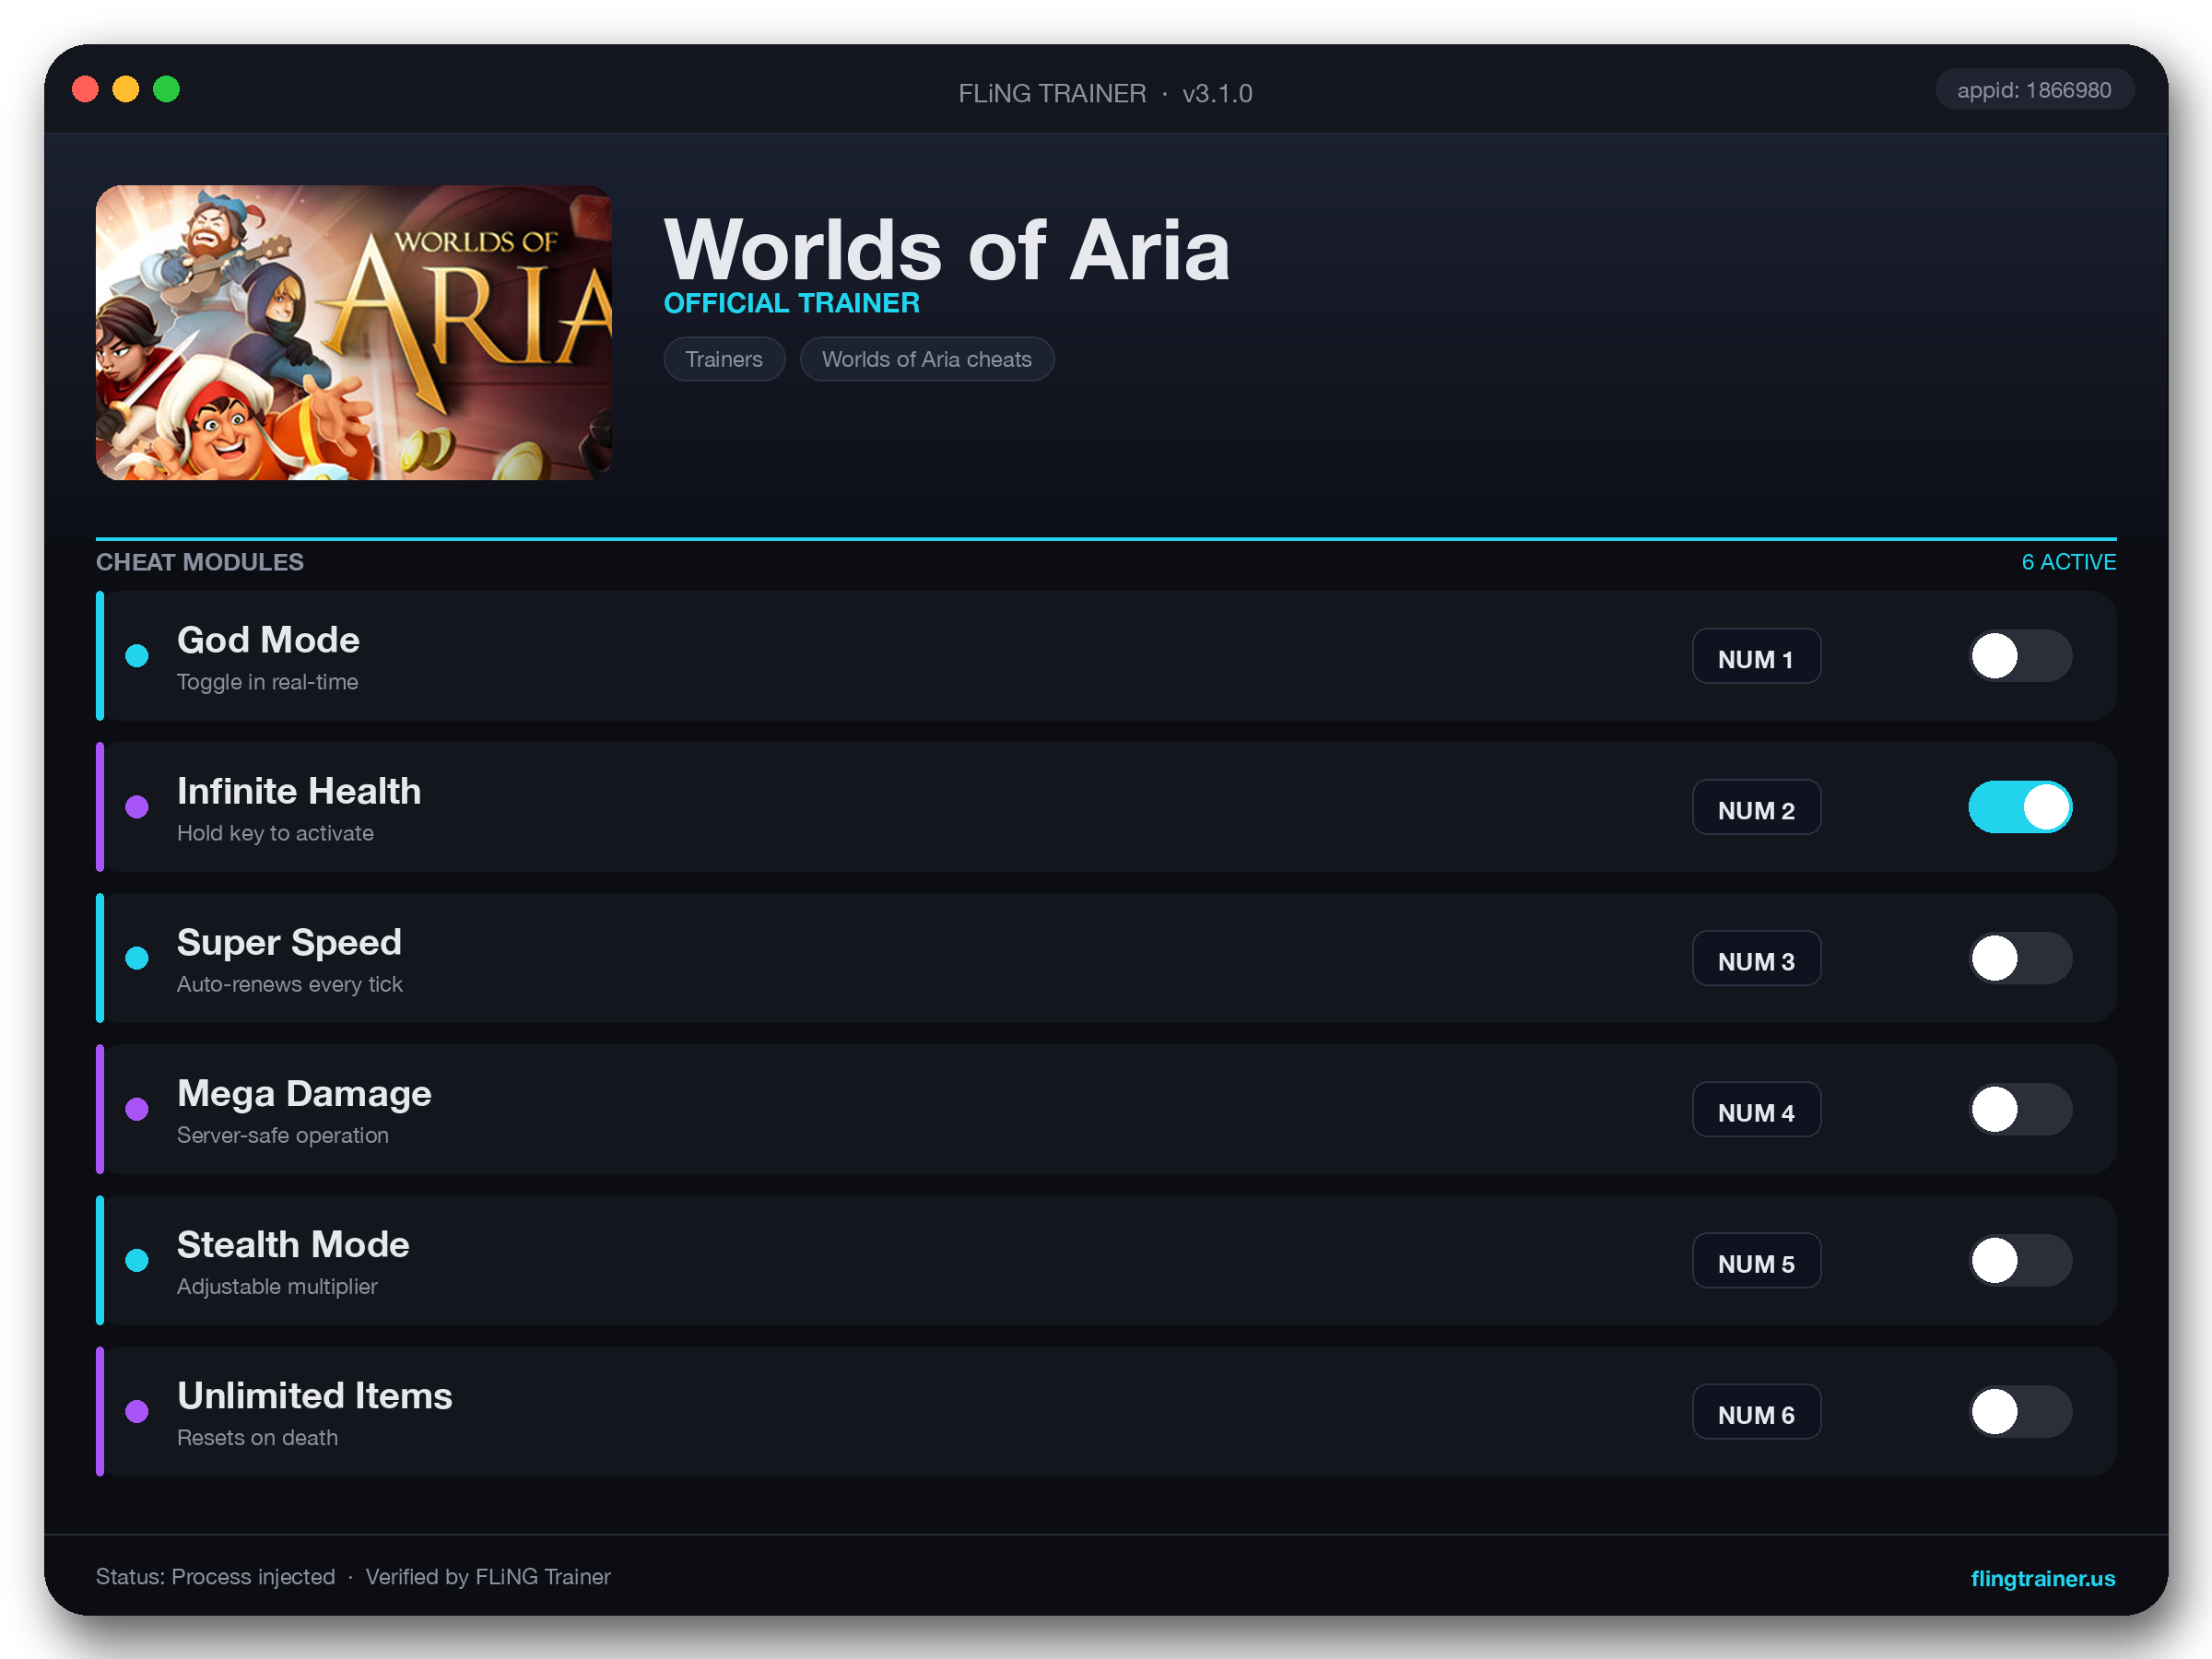Click the OFFICIAL TRAINER subtitle
The image size is (2212, 1659).
pos(791,303)
